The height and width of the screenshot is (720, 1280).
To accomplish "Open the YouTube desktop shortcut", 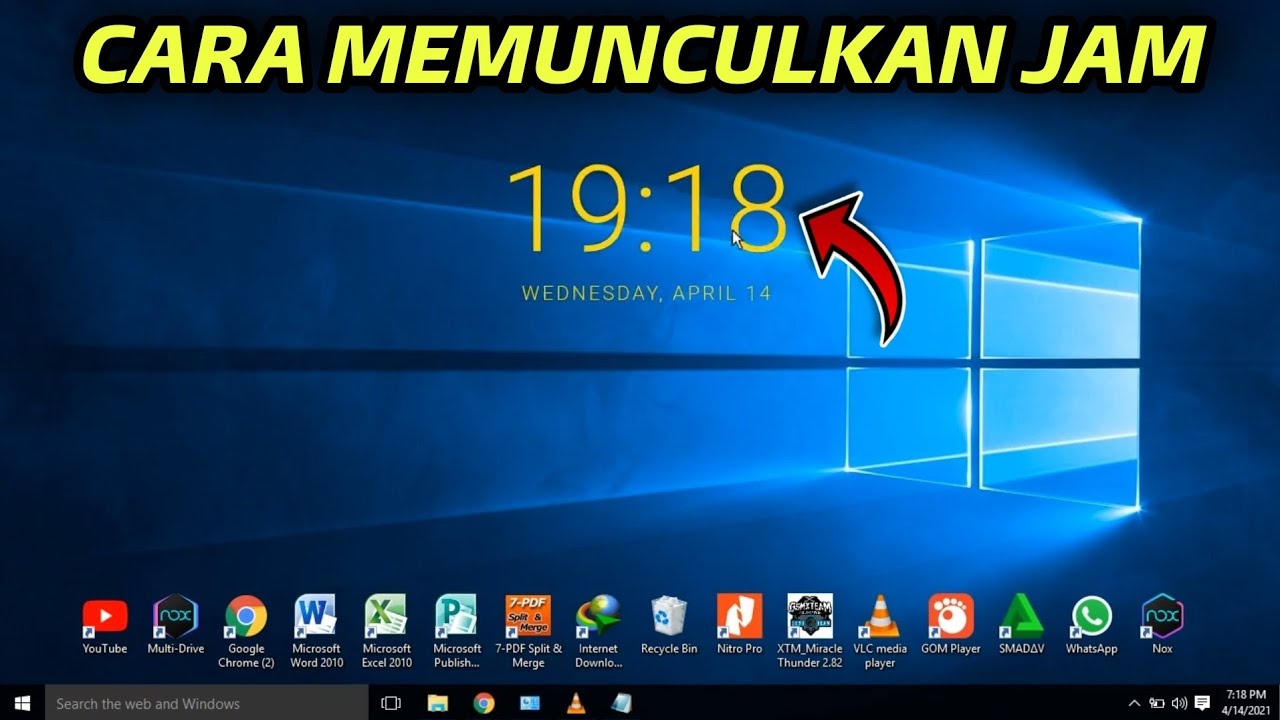I will tap(105, 625).
